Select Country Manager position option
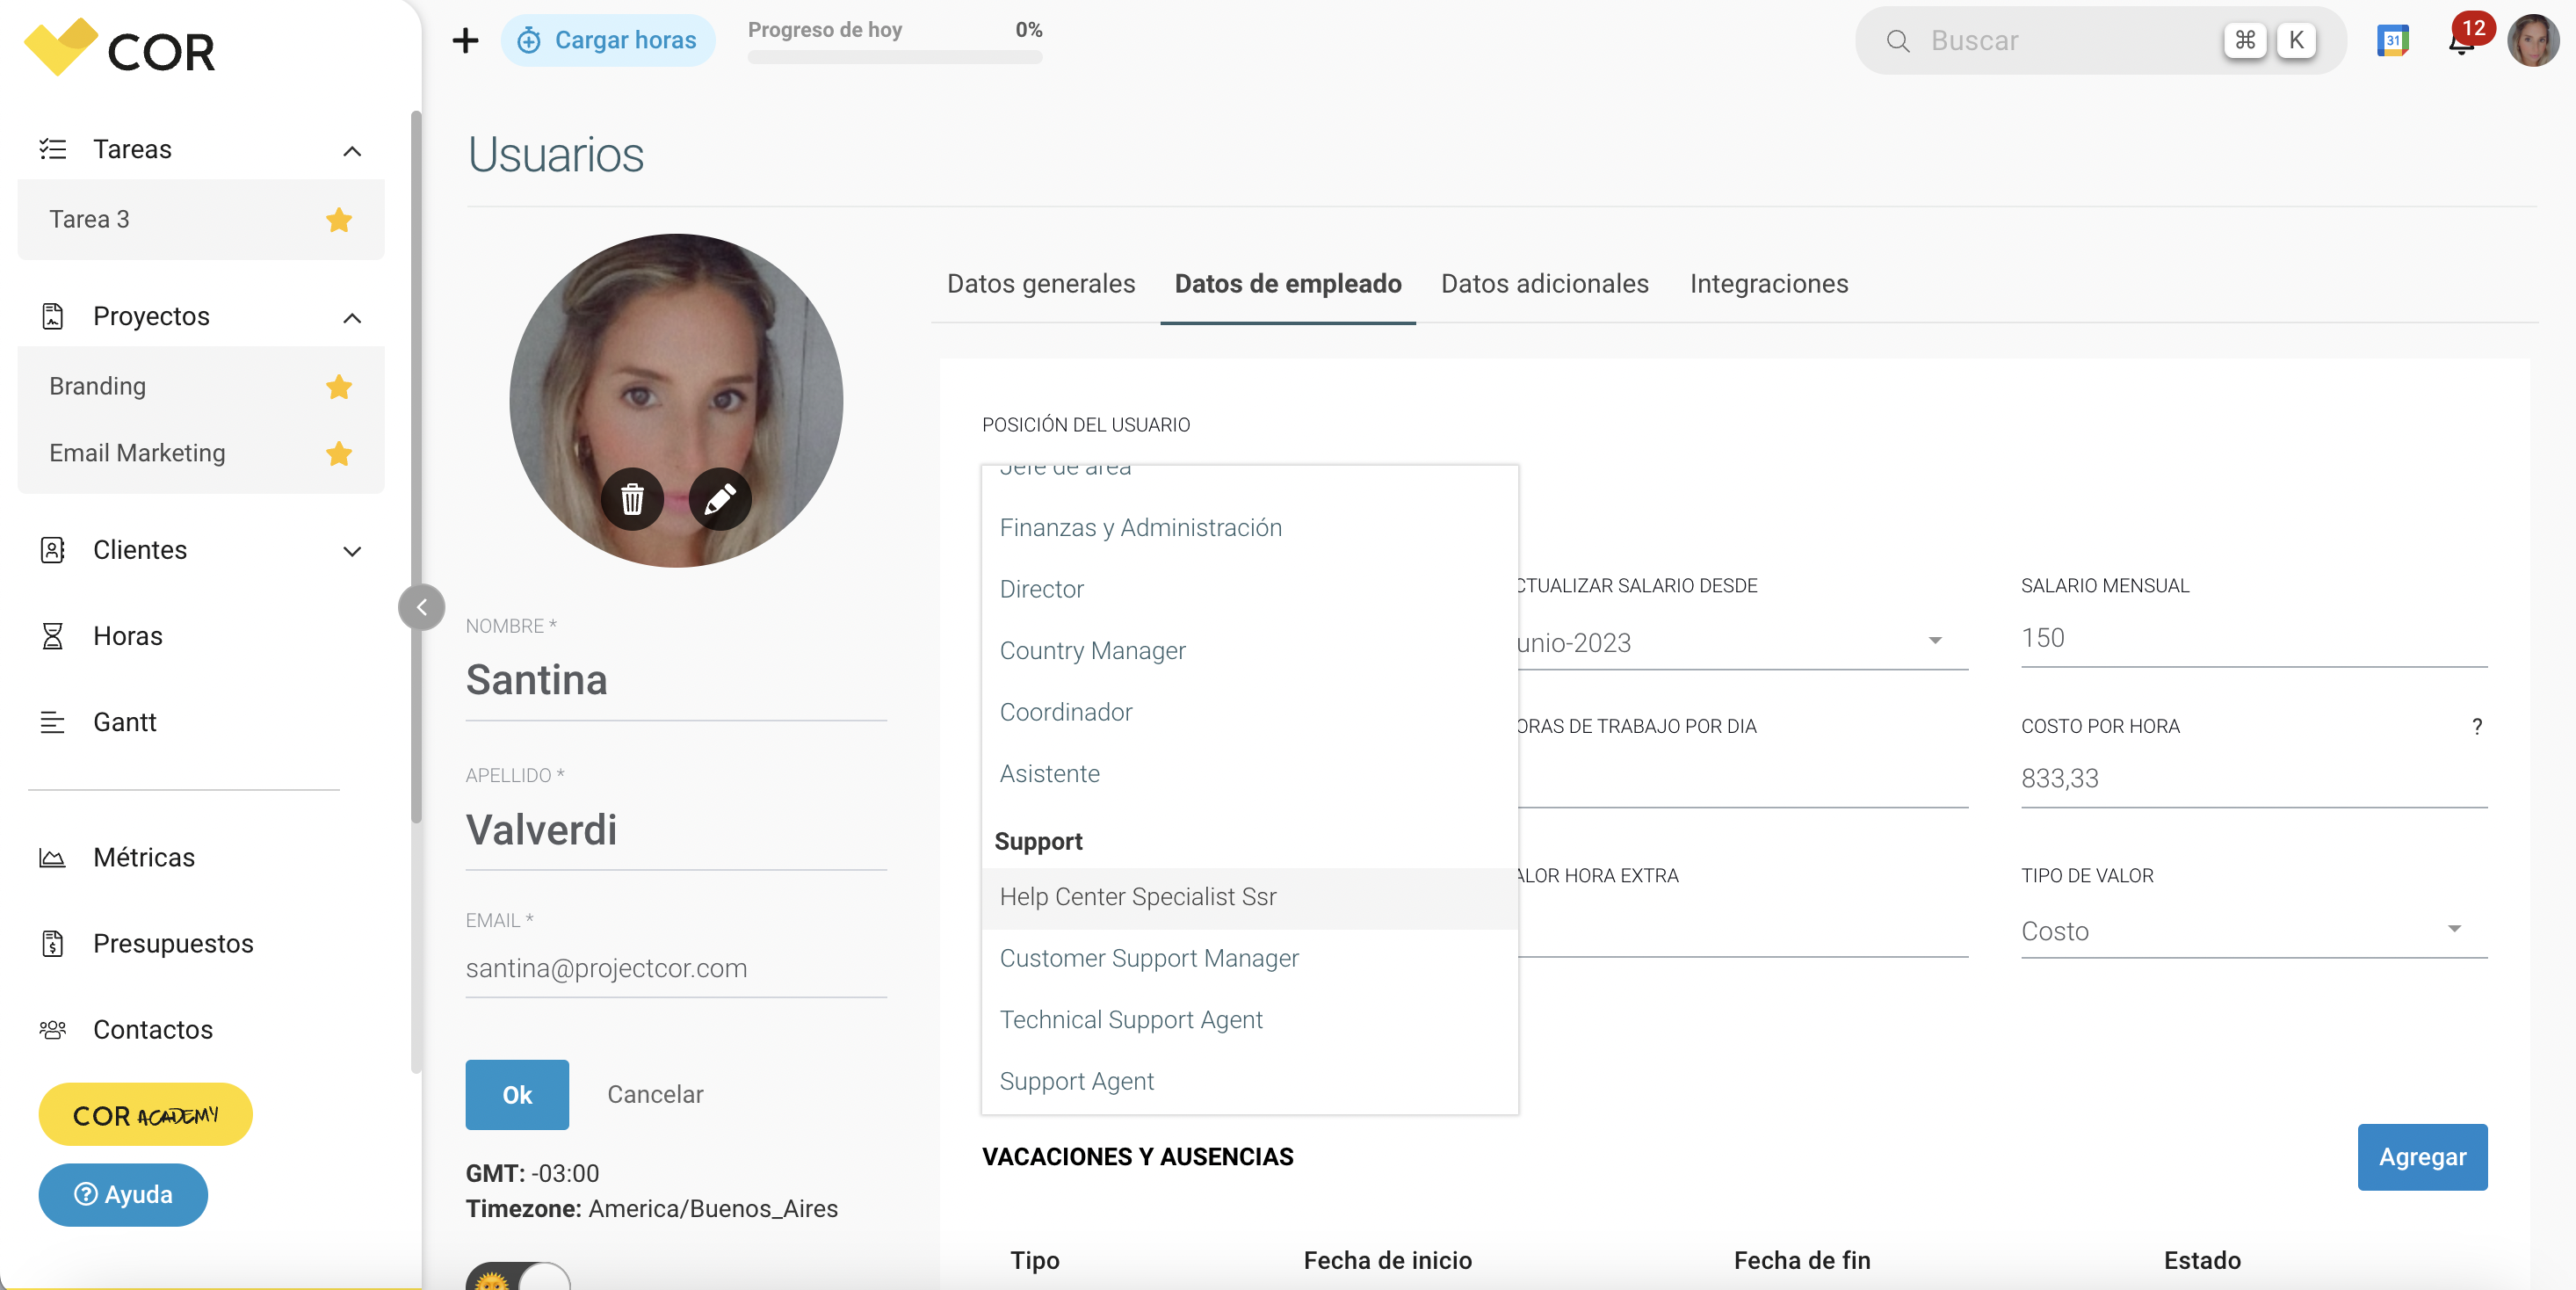 click(1250, 650)
